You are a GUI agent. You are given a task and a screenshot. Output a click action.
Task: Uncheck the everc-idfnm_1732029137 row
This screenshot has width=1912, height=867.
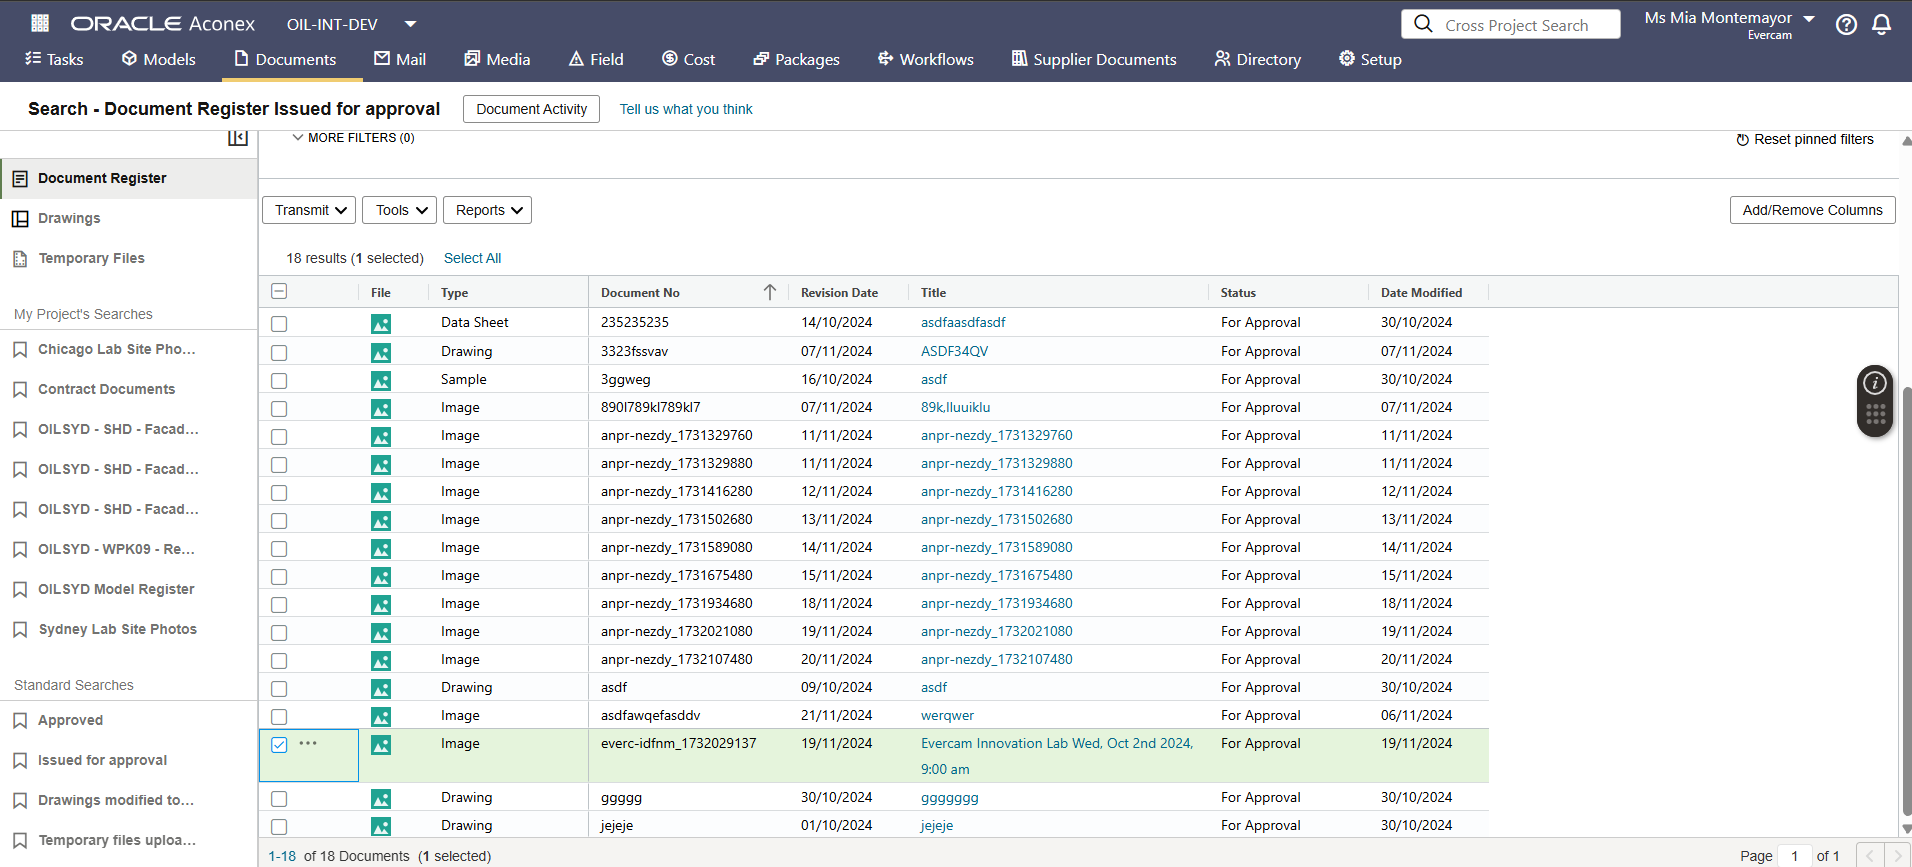[x=279, y=745]
